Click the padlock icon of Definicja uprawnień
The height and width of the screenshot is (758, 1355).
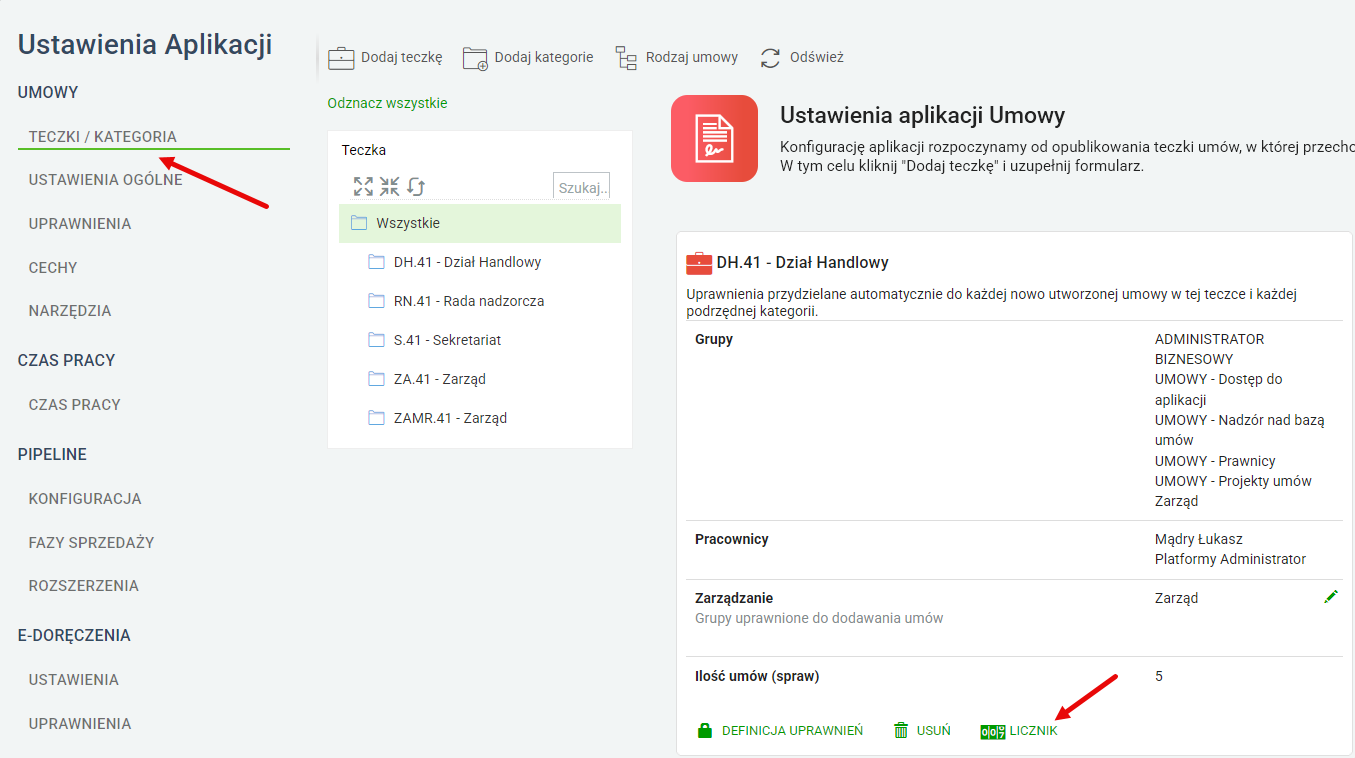704,730
